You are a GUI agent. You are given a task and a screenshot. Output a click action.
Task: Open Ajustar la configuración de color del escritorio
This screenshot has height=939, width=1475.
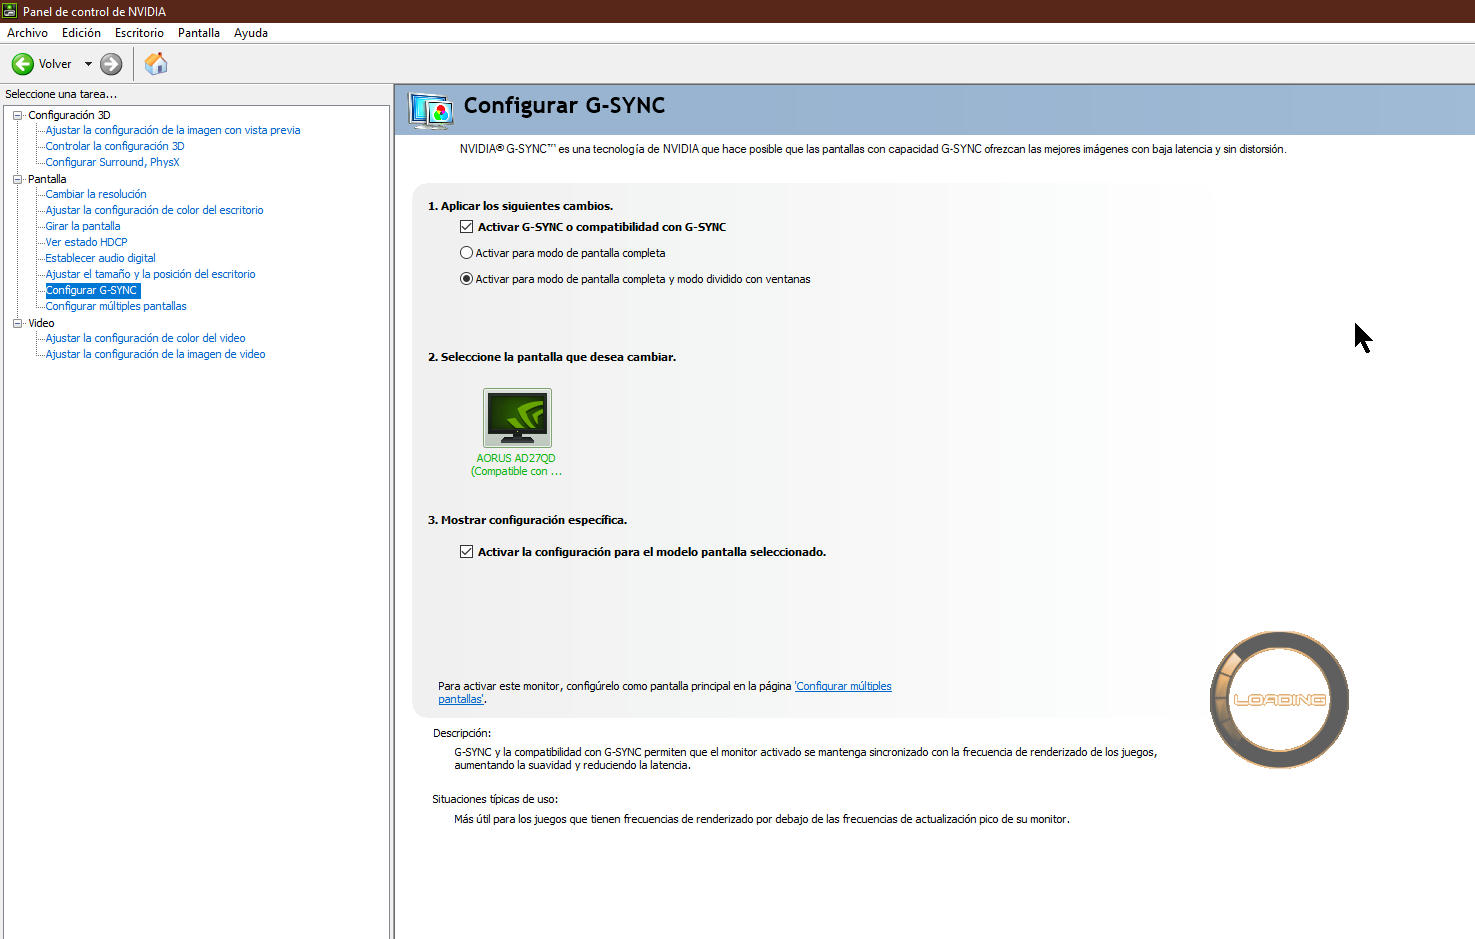[154, 210]
